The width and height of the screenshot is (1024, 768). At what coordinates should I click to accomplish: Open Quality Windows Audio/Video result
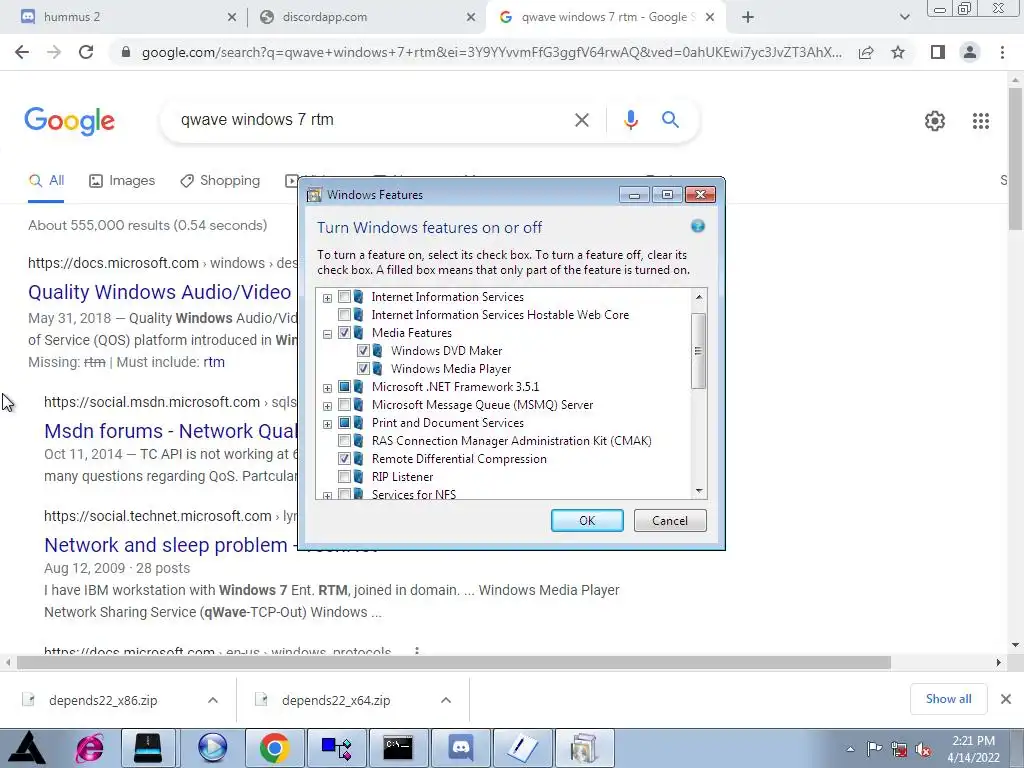click(x=159, y=292)
